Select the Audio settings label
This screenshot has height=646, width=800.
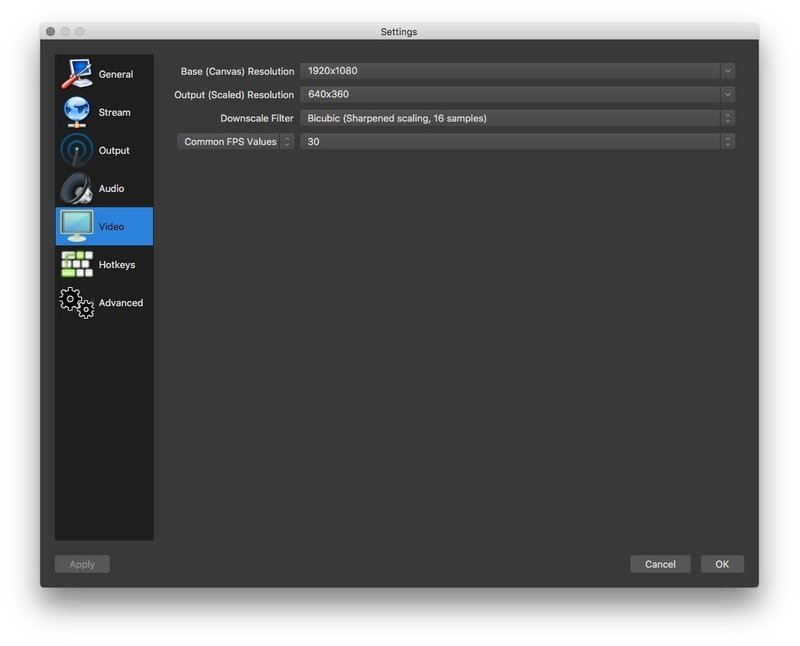(111, 188)
